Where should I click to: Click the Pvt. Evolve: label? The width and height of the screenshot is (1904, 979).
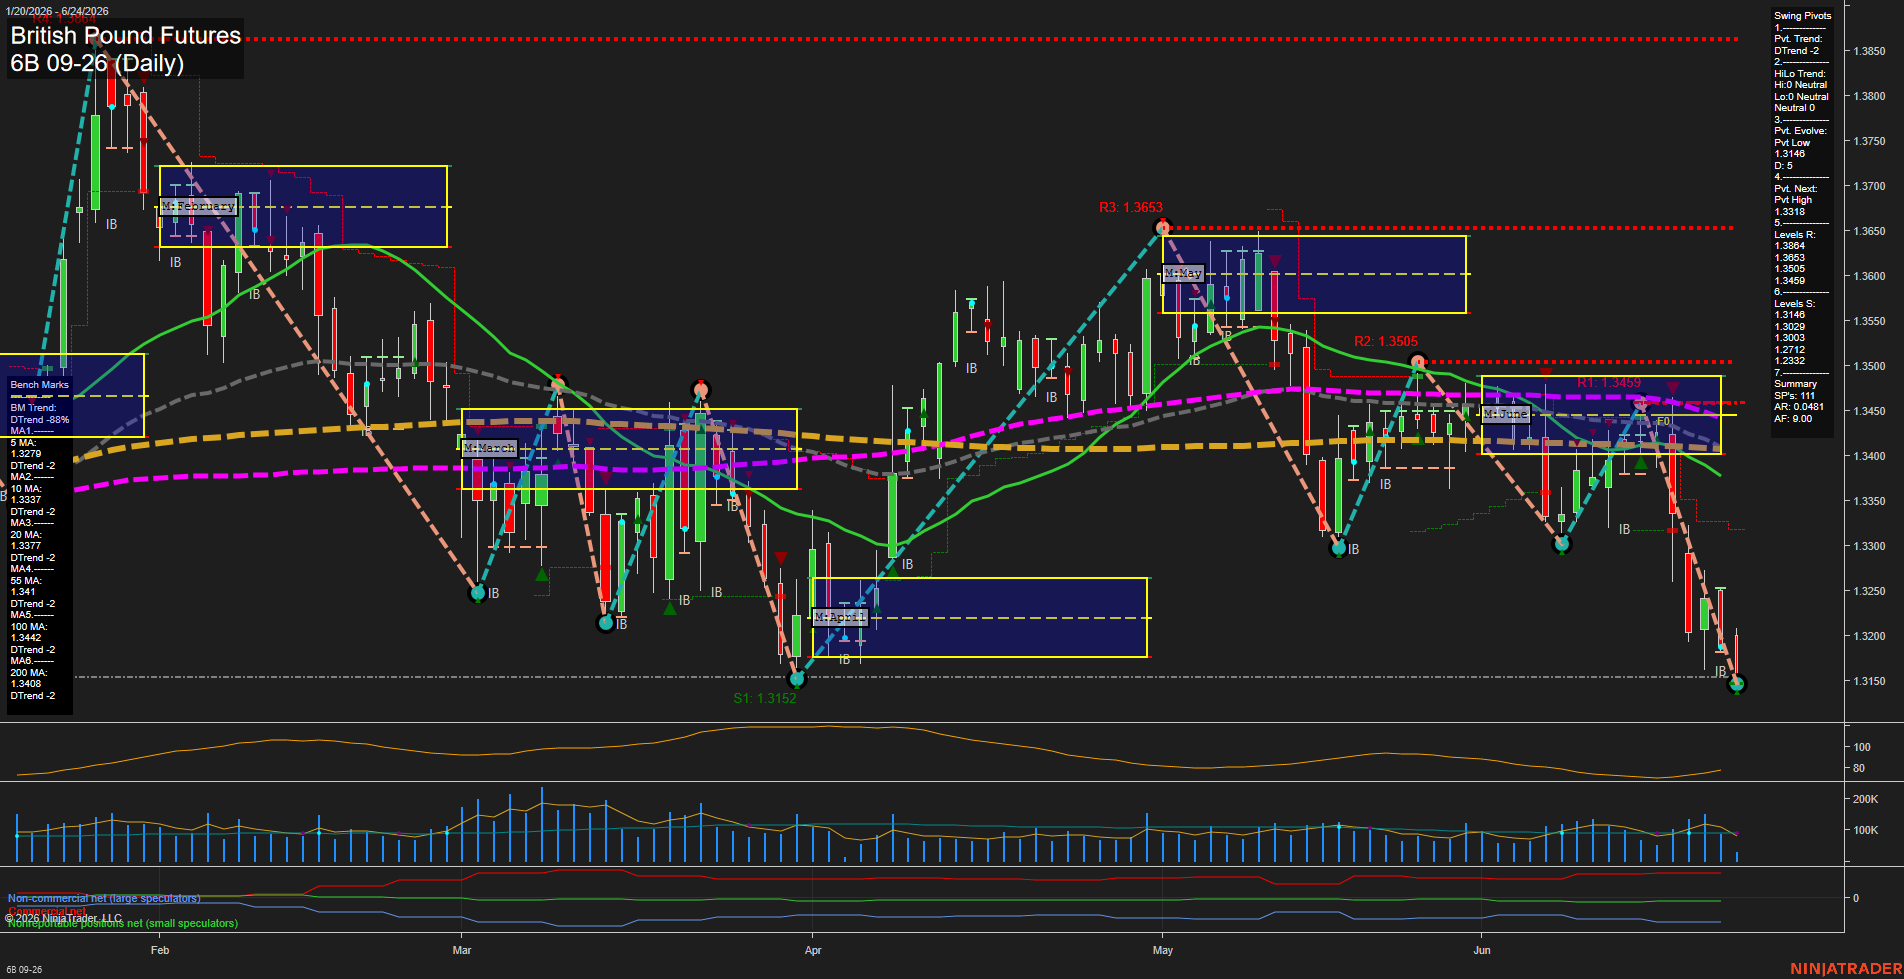tap(1800, 131)
